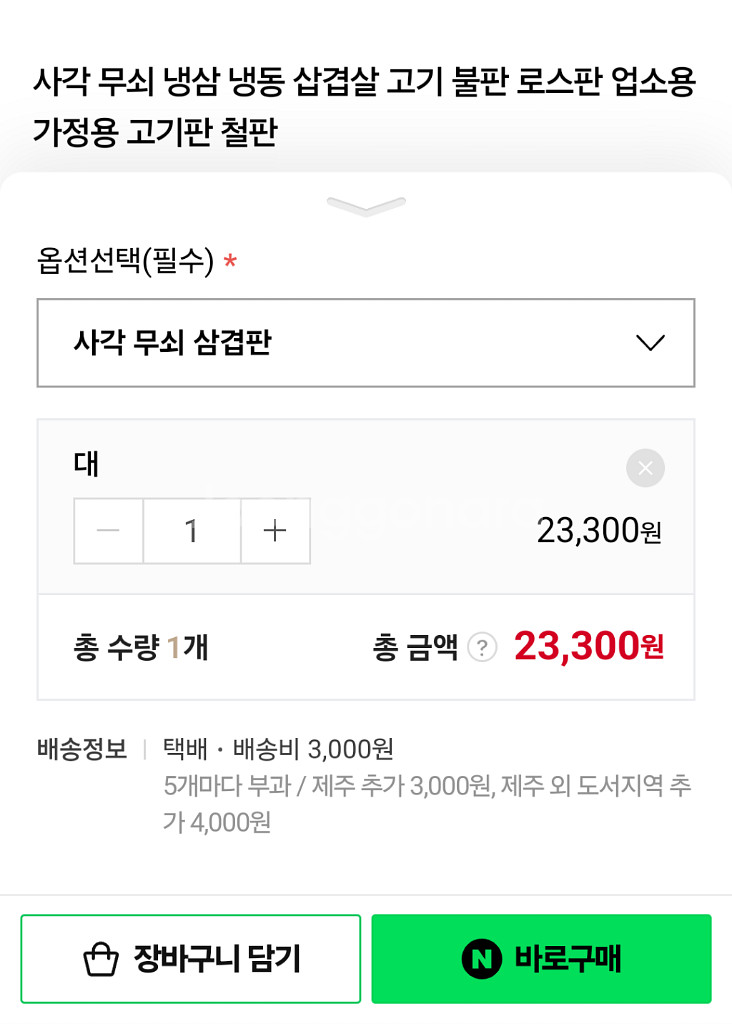The width and height of the screenshot is (732, 1024).
Task: Click the 배송정보 label
Action: point(82,749)
